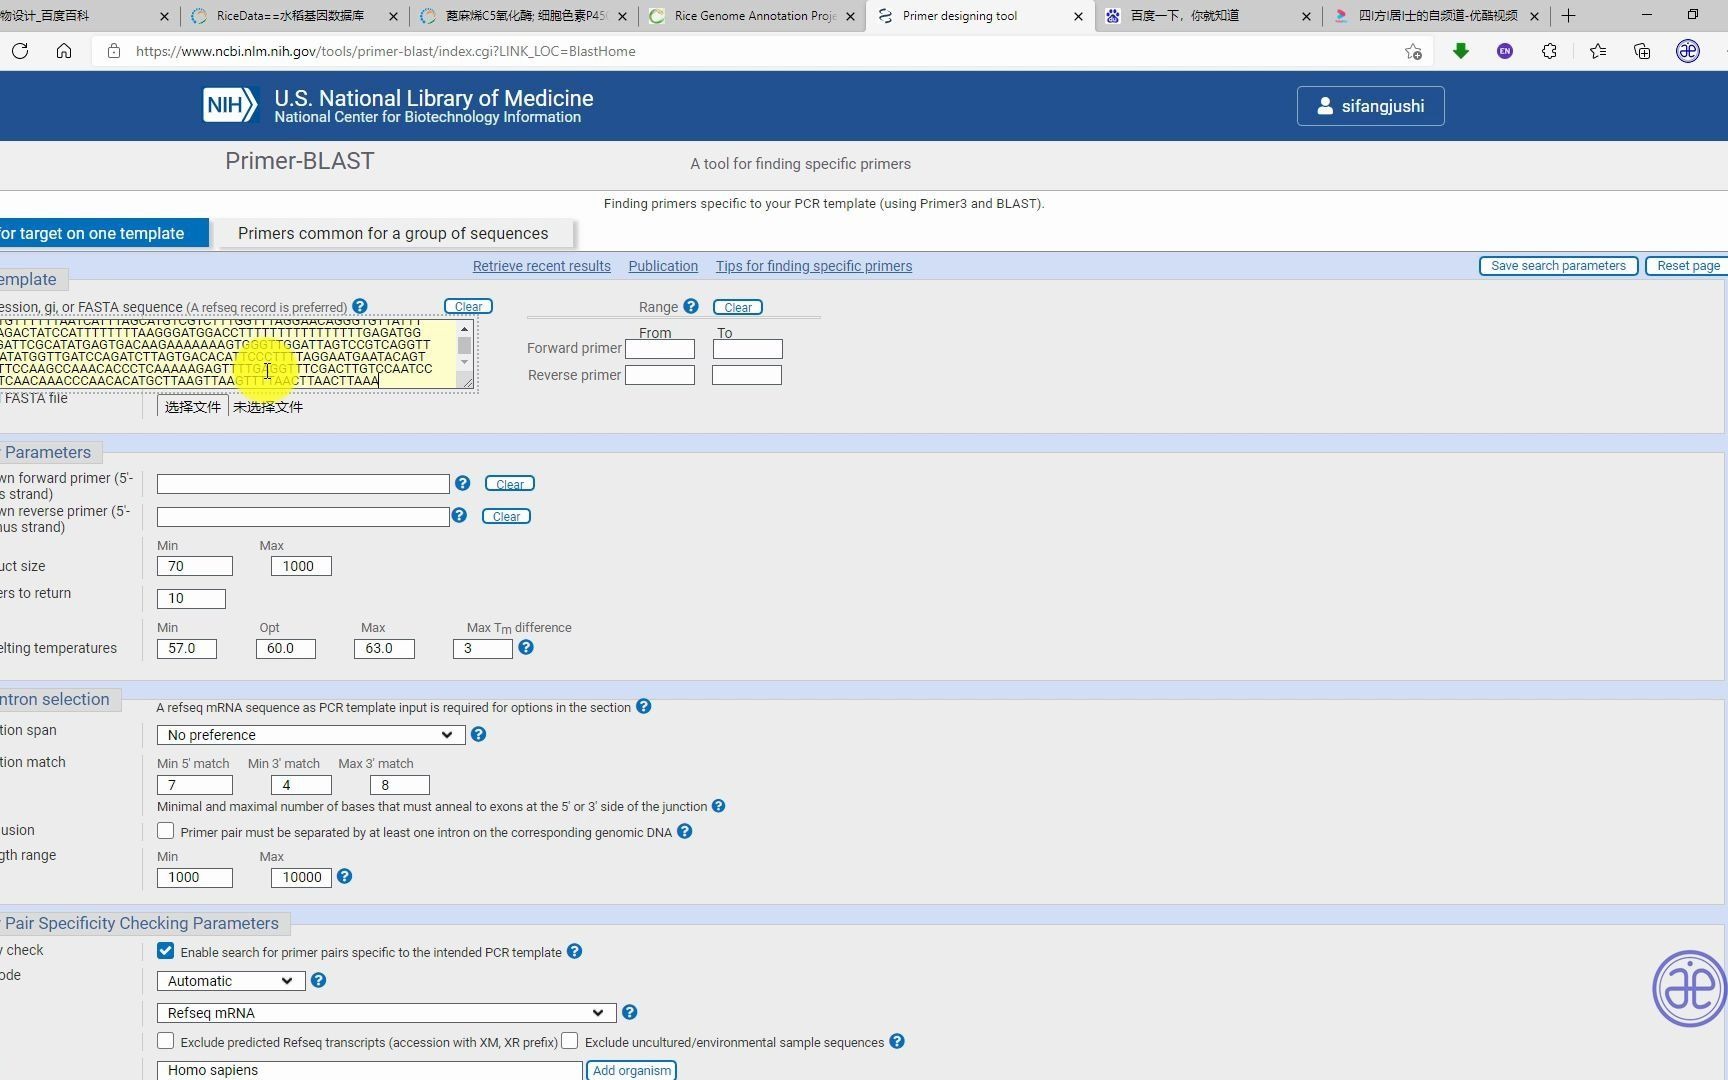1728x1080 pixels.
Task: Open help for Refseq mRNA database
Action: point(629,1012)
